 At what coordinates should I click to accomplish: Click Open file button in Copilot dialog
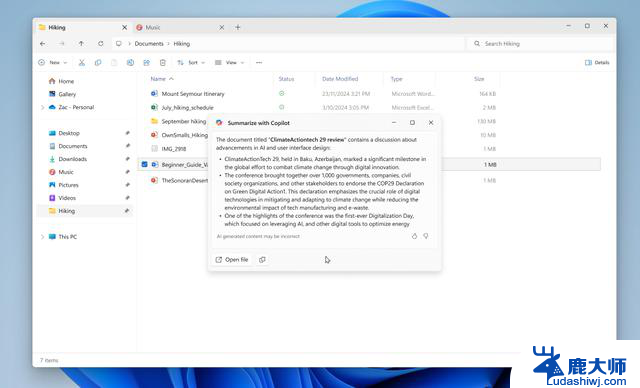[232, 259]
